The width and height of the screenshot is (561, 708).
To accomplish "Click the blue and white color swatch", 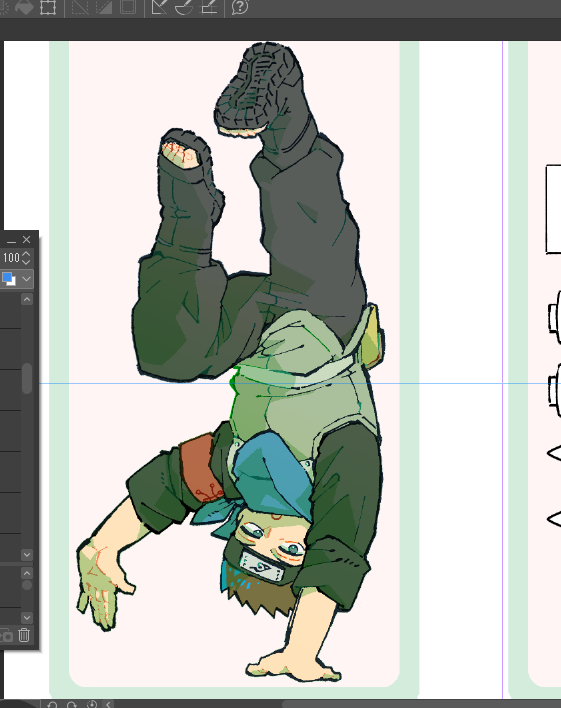I will [9, 279].
